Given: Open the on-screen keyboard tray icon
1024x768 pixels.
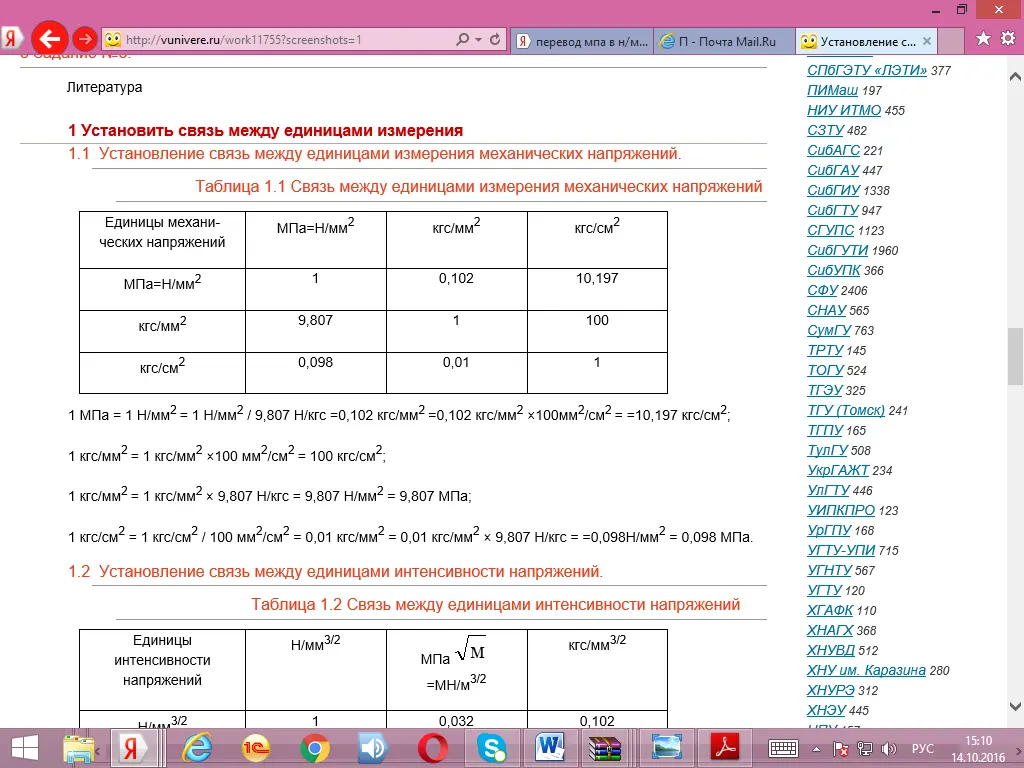Looking at the screenshot, I should [x=783, y=748].
